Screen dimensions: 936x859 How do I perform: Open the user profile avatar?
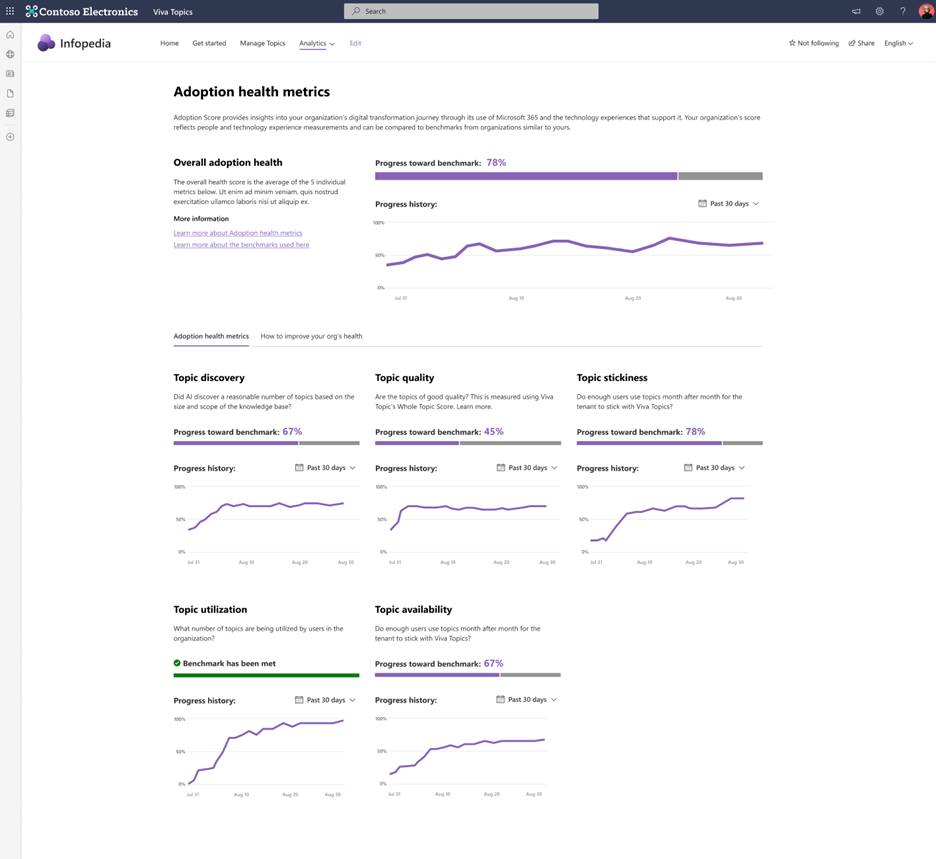coord(926,12)
